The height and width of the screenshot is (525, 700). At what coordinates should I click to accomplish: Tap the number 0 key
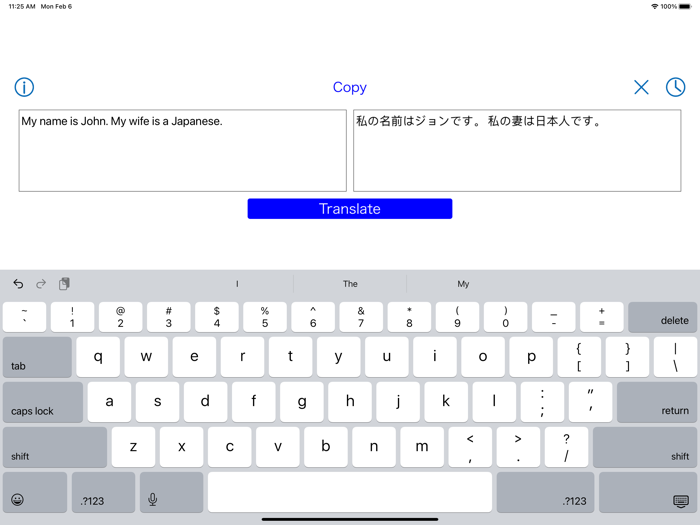pos(505,317)
